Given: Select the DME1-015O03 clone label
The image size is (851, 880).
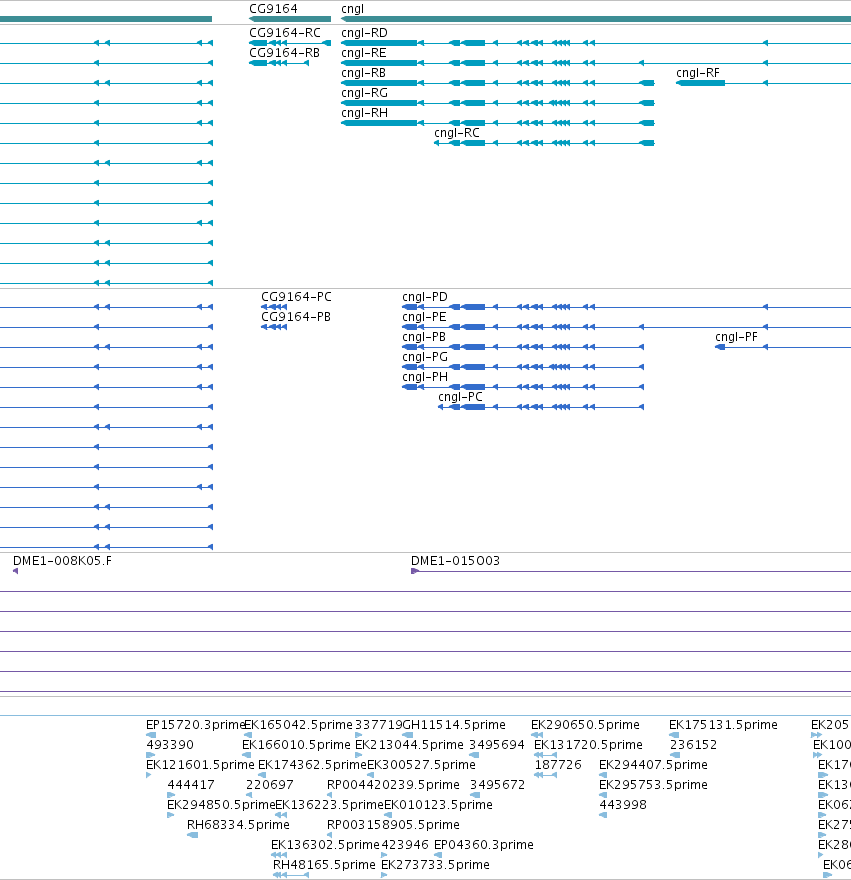Looking at the screenshot, I should pyautogui.click(x=455, y=561).
